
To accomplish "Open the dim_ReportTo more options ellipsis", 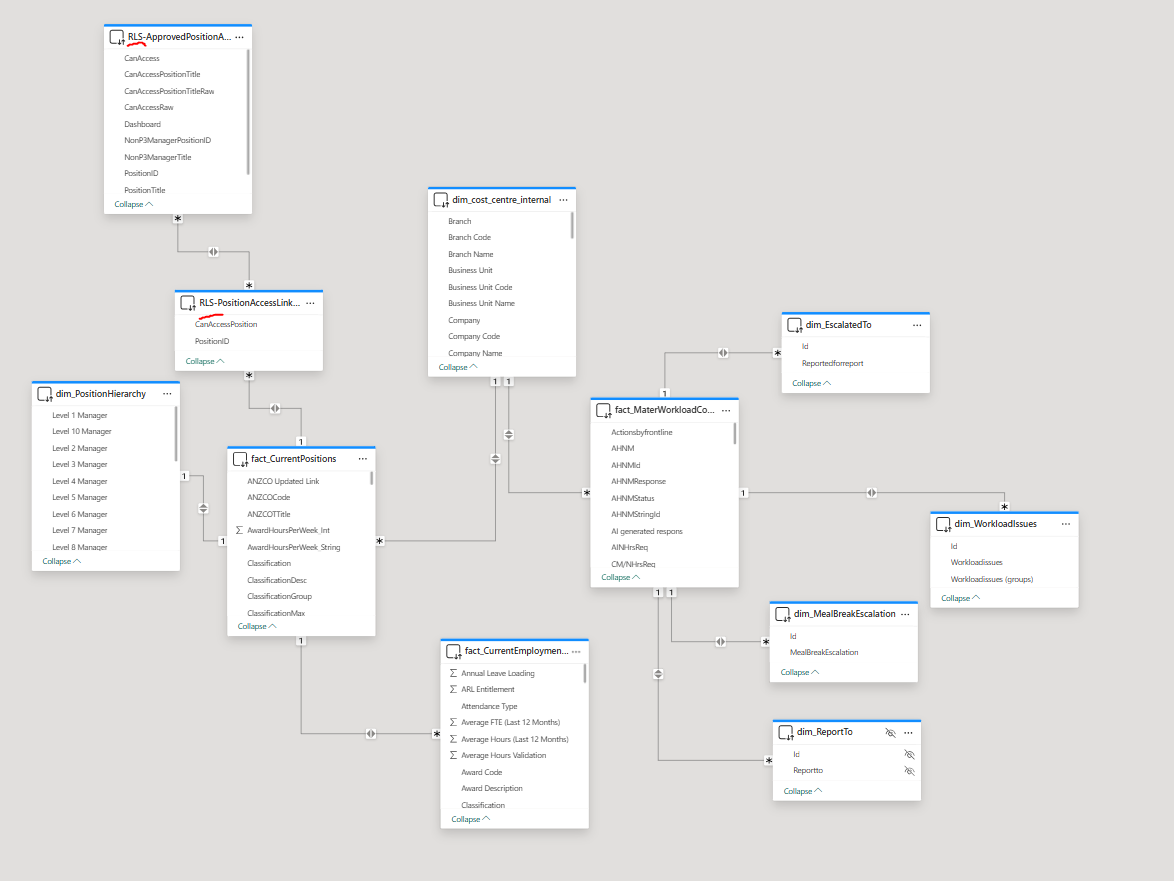I will point(908,733).
